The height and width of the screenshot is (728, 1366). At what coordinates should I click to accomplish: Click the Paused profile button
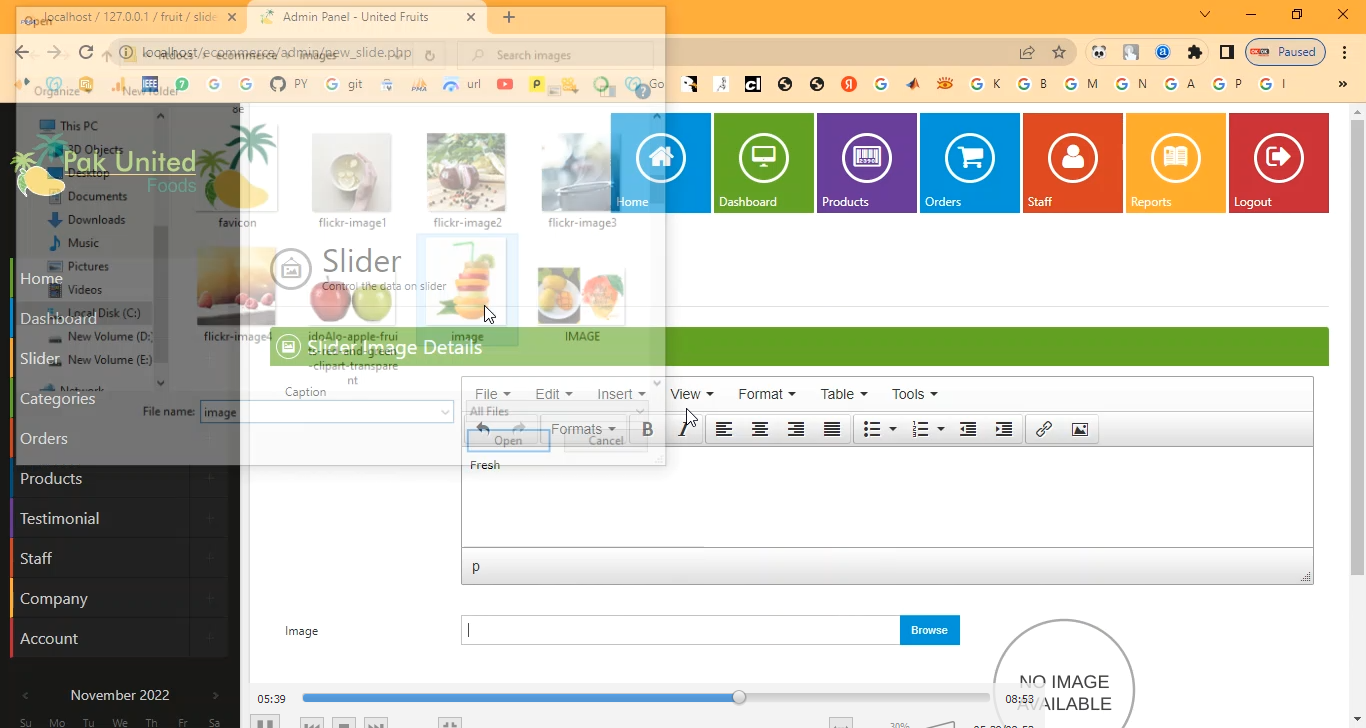tap(1286, 52)
